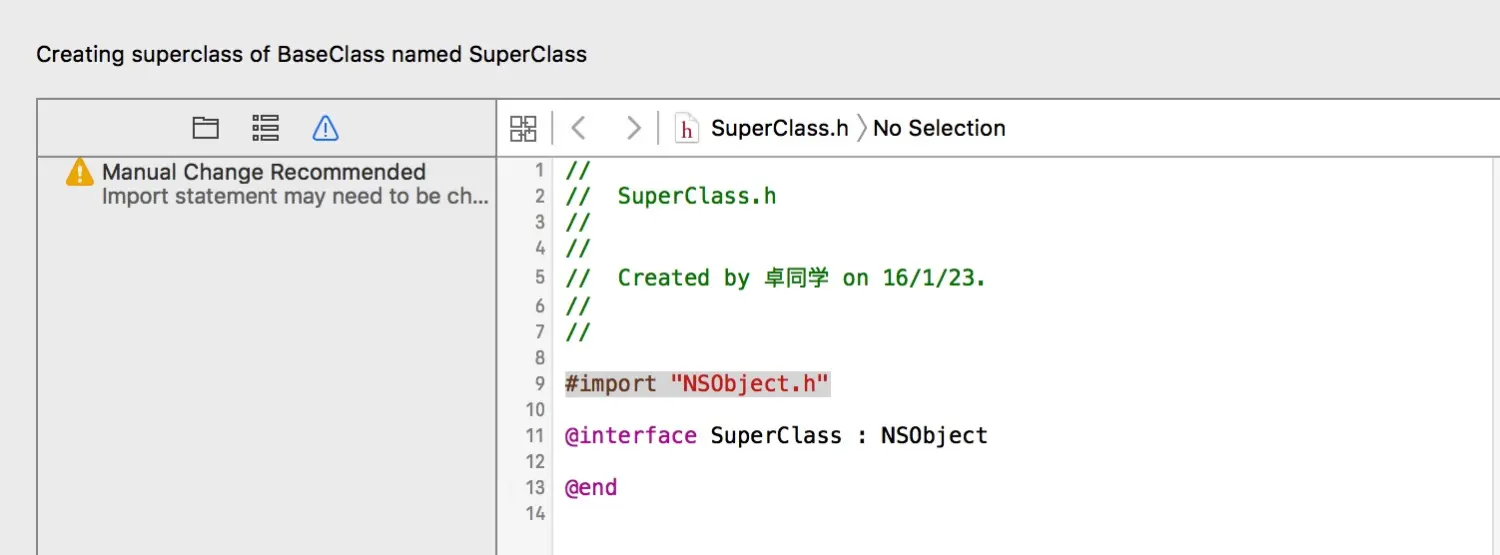Open SuperClass.h in the jump bar
The image size is (1500, 555).
(779, 128)
